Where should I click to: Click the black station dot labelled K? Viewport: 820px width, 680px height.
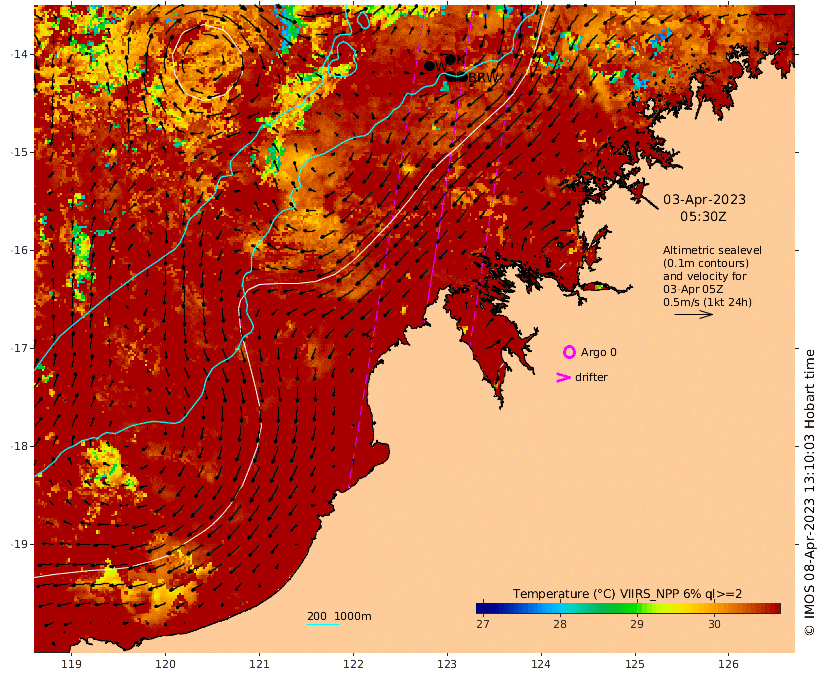coord(450,60)
